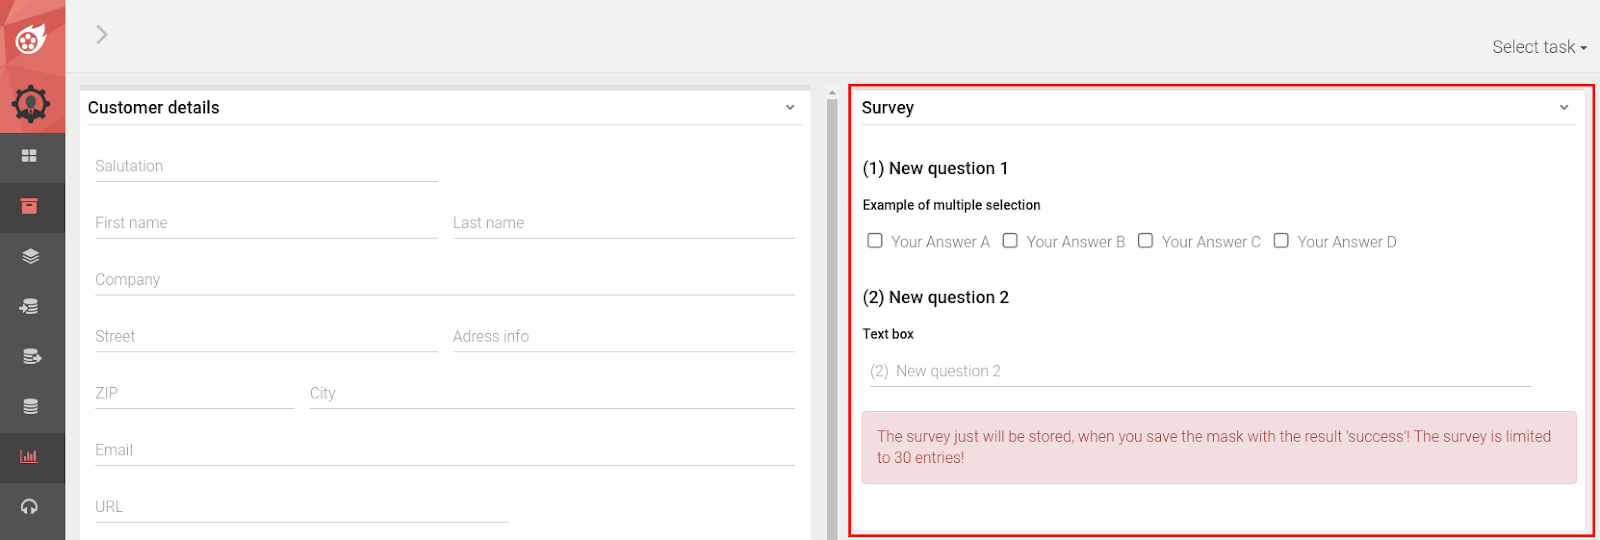This screenshot has width=1600, height=540.
Task: Collapse the Customer details panel chevron
Action: point(790,107)
